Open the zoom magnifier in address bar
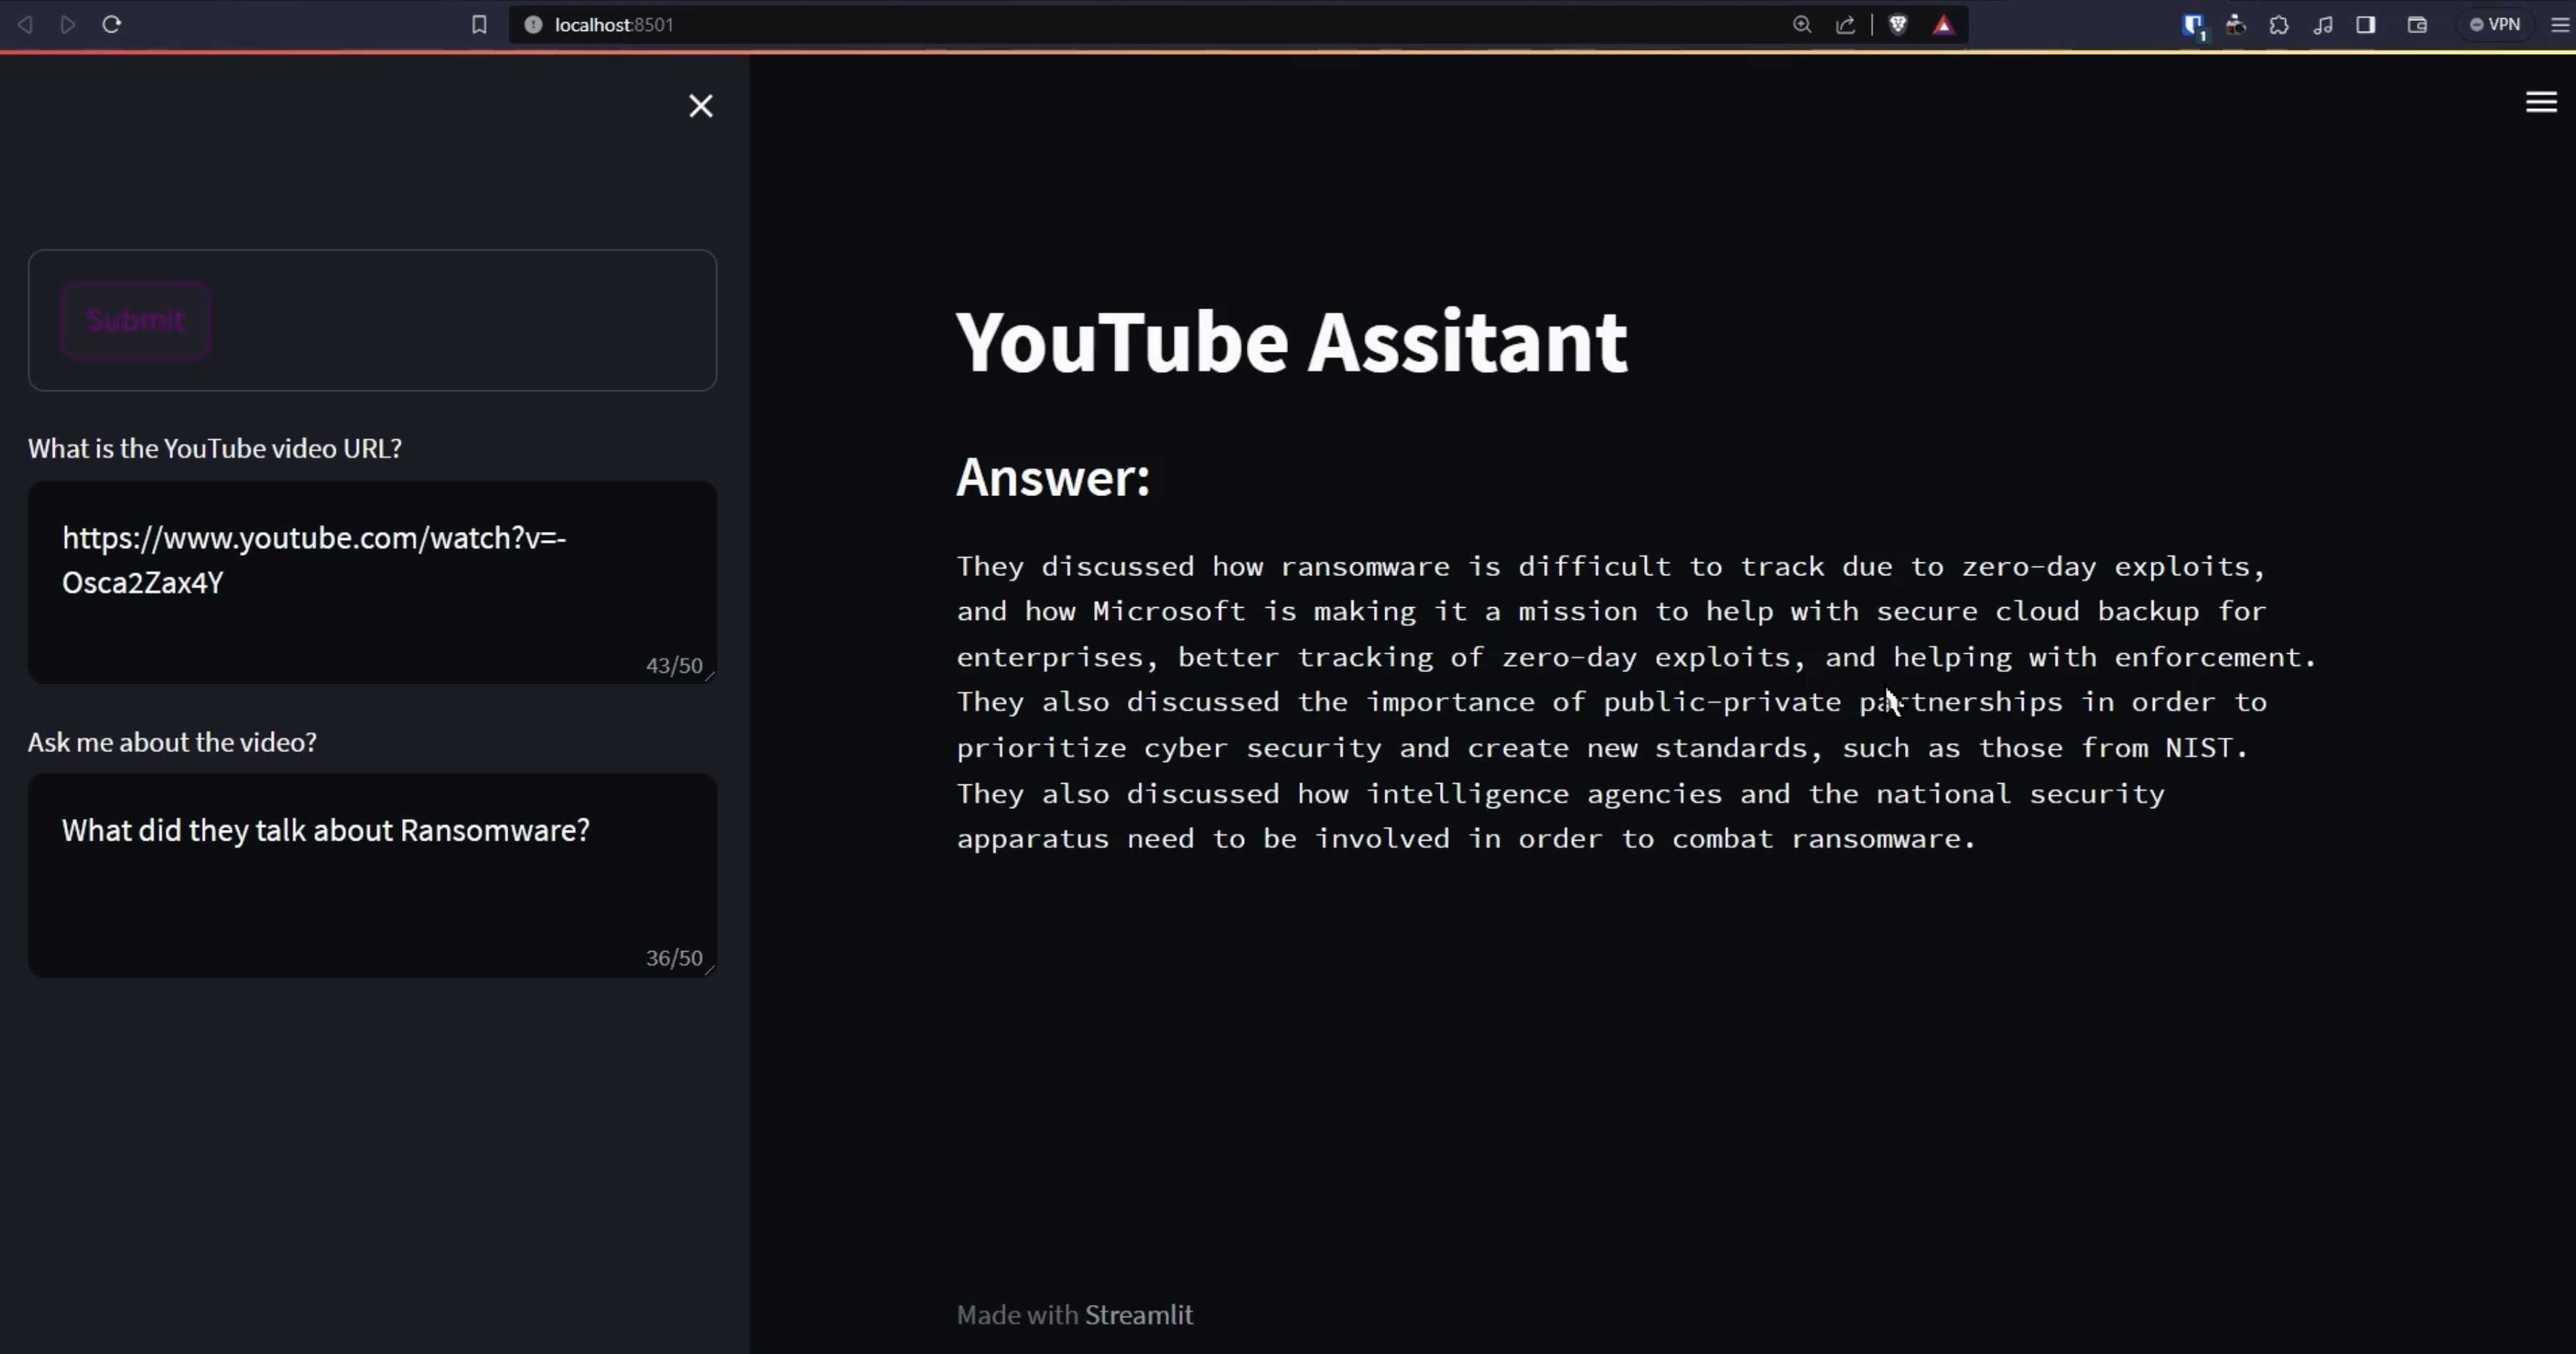This screenshot has height=1354, width=2576. point(1802,25)
